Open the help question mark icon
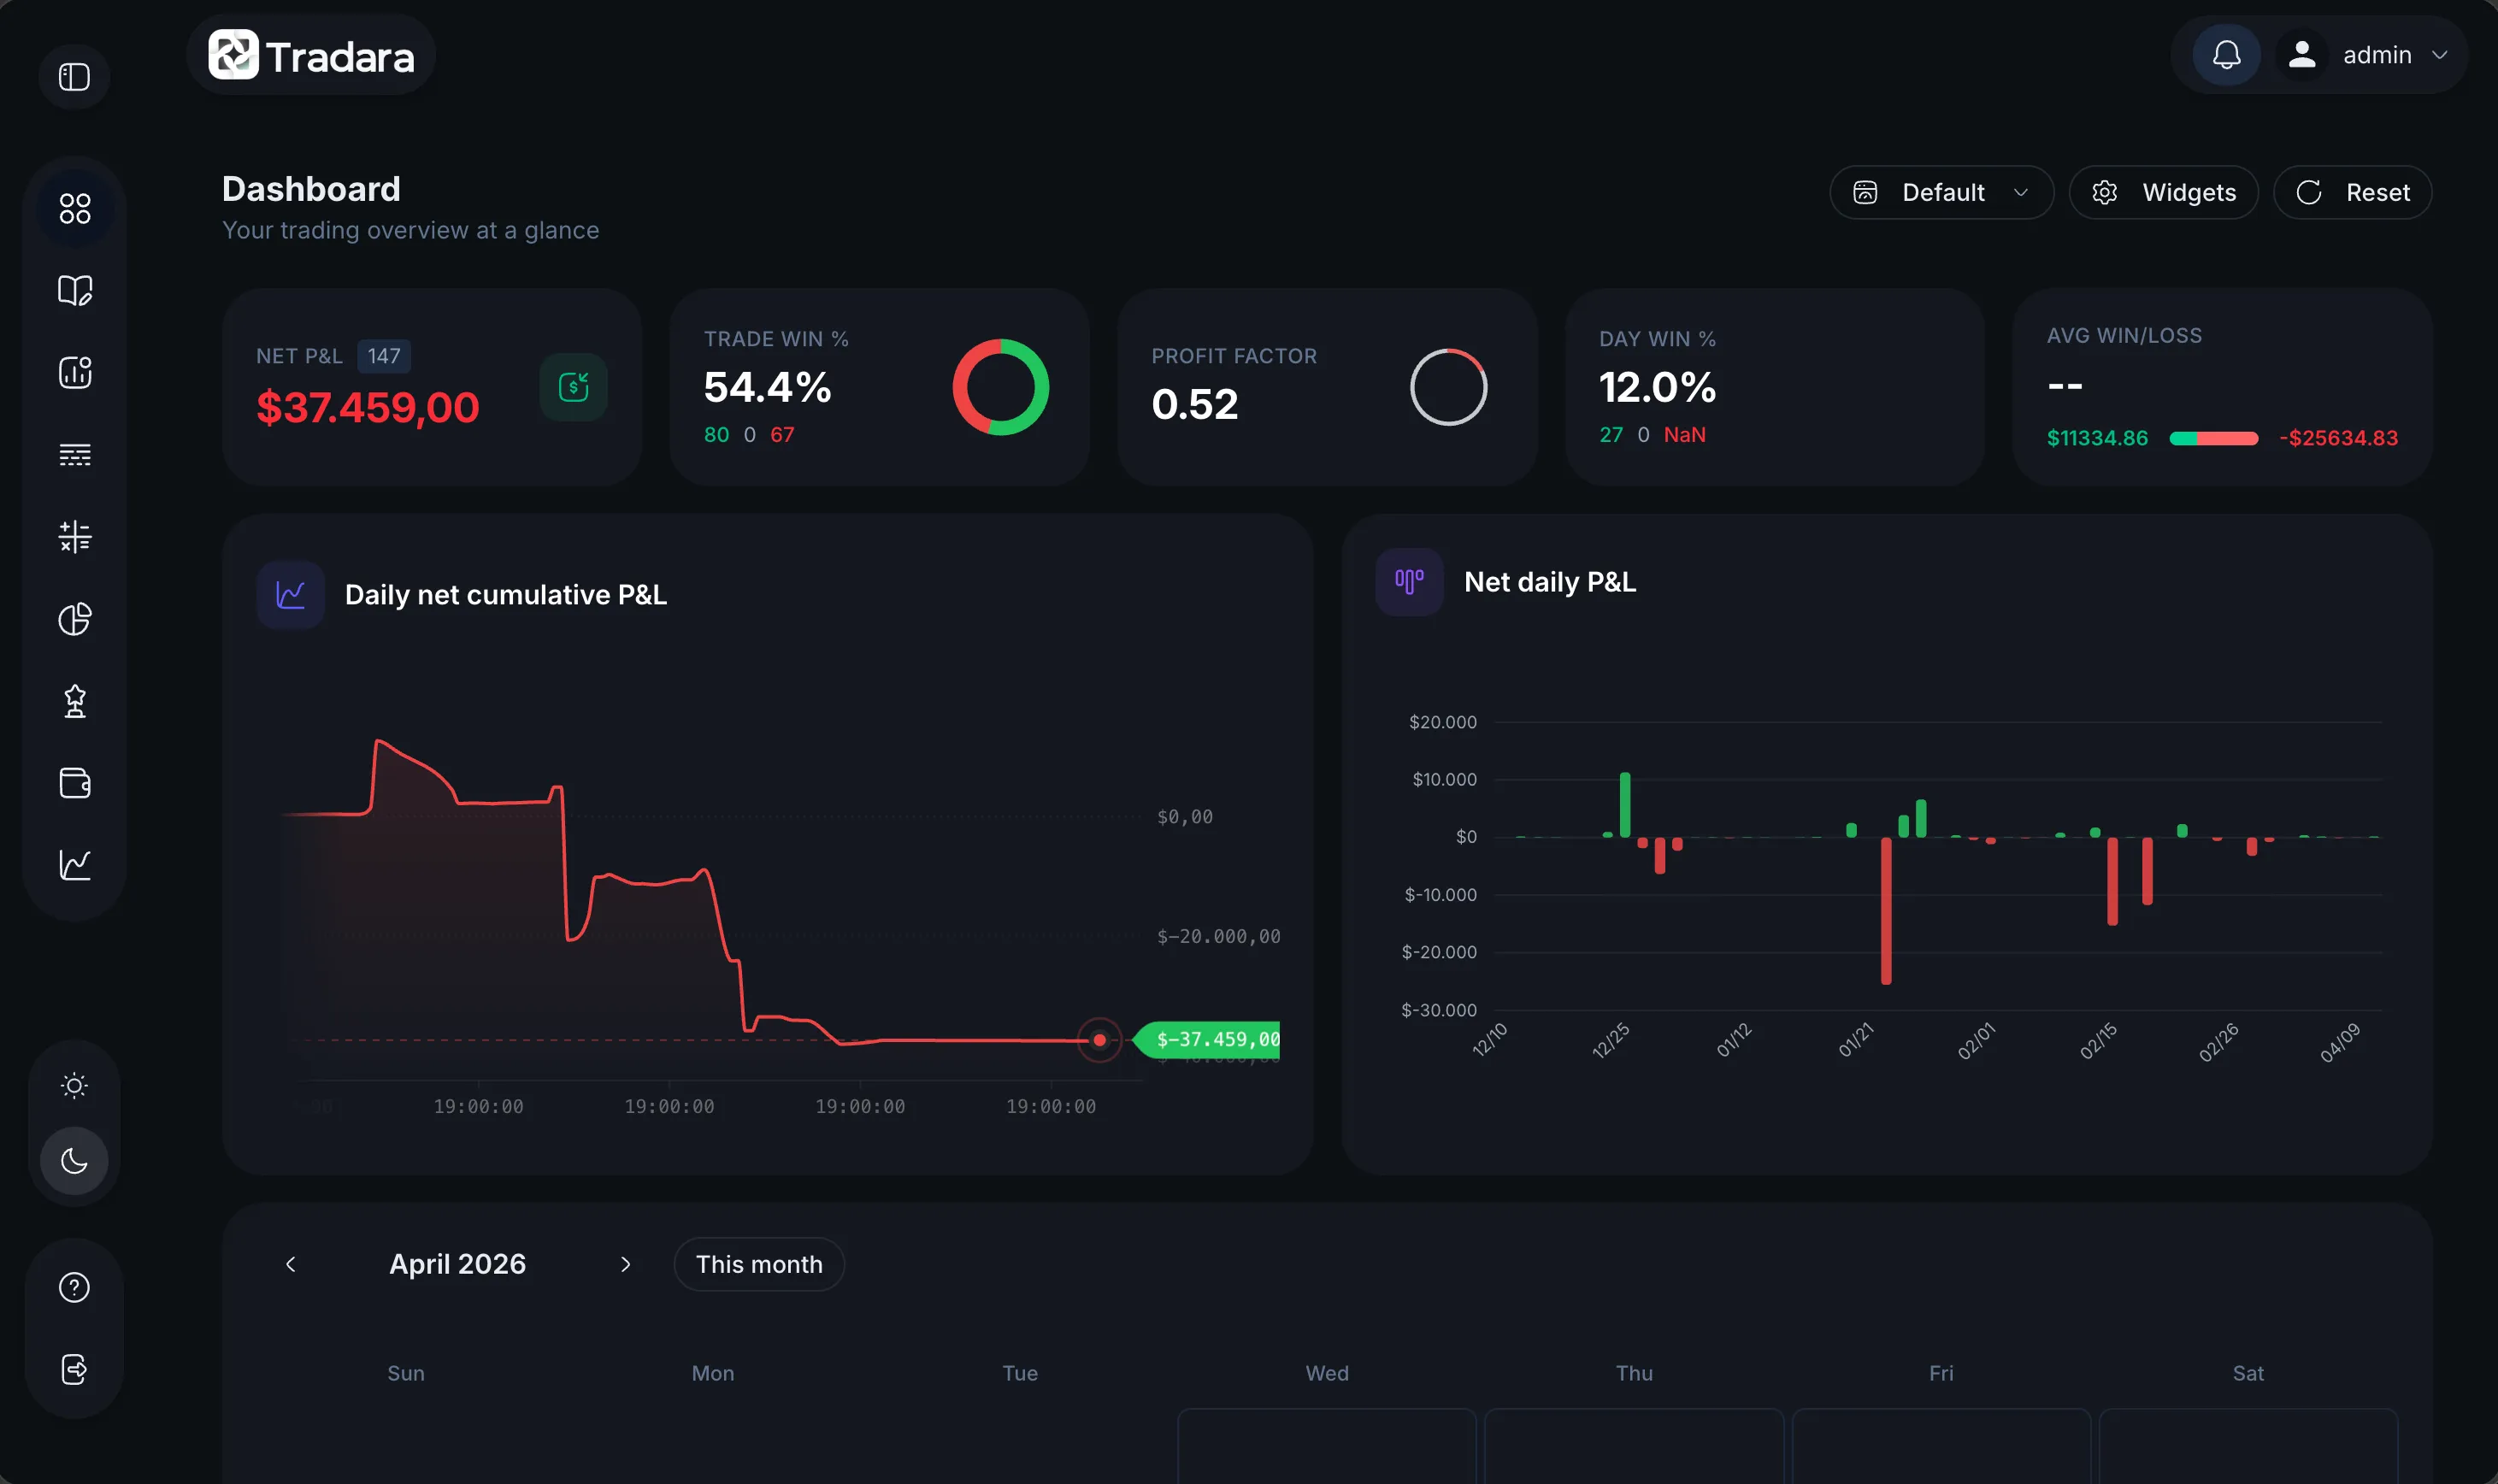This screenshot has width=2498, height=1484. click(75, 1287)
